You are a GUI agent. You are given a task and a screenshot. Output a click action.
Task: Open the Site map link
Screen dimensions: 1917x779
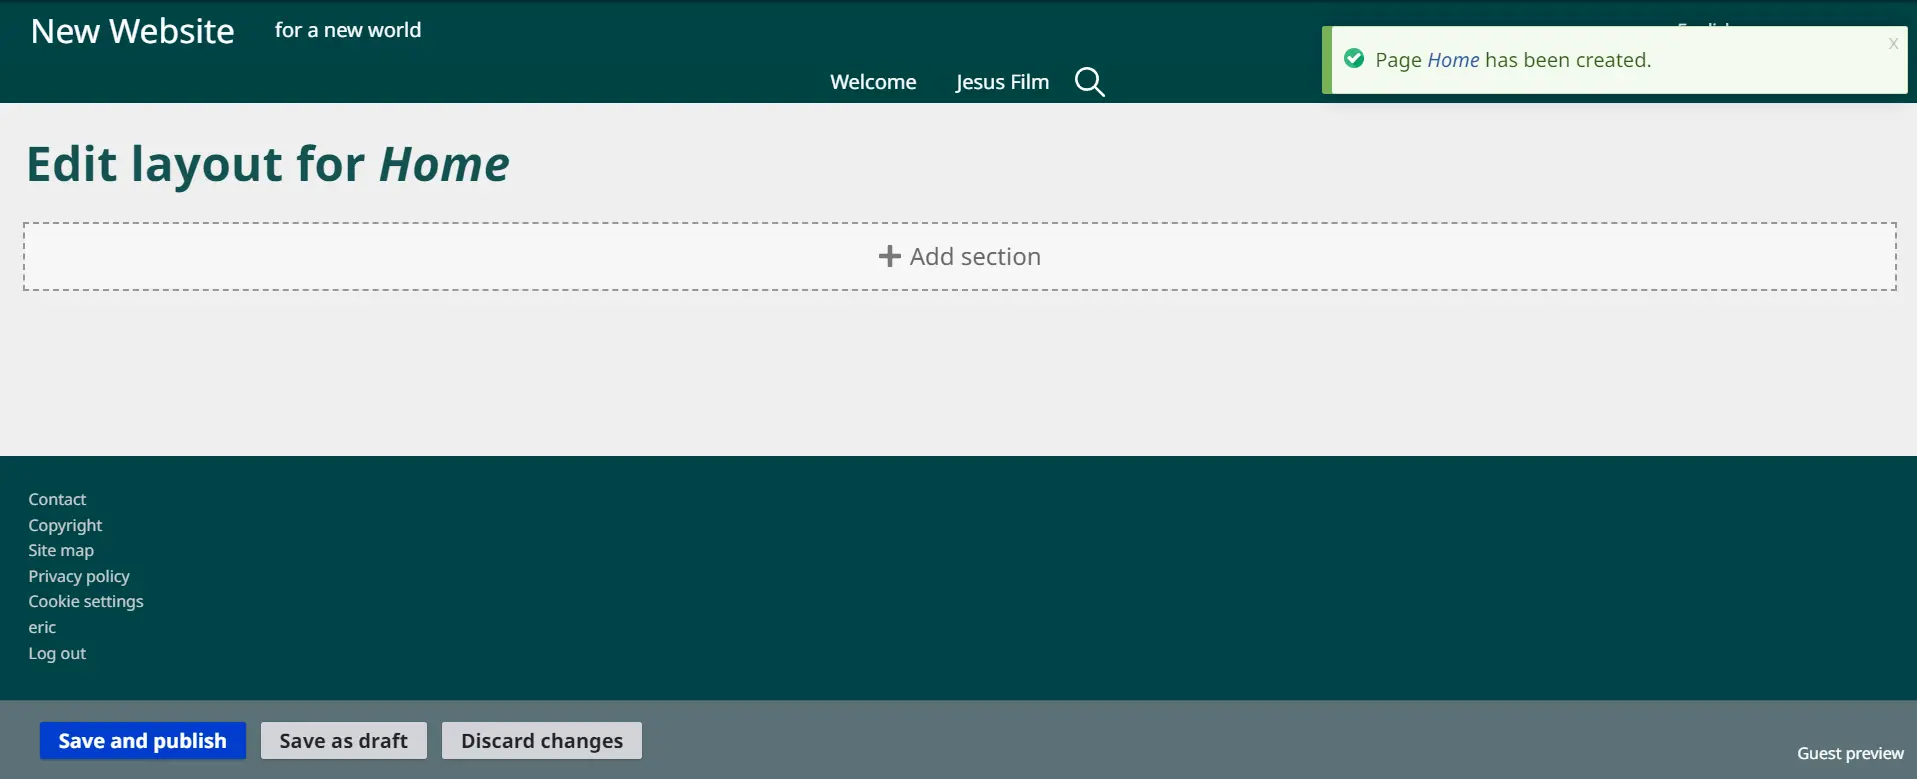tap(61, 550)
